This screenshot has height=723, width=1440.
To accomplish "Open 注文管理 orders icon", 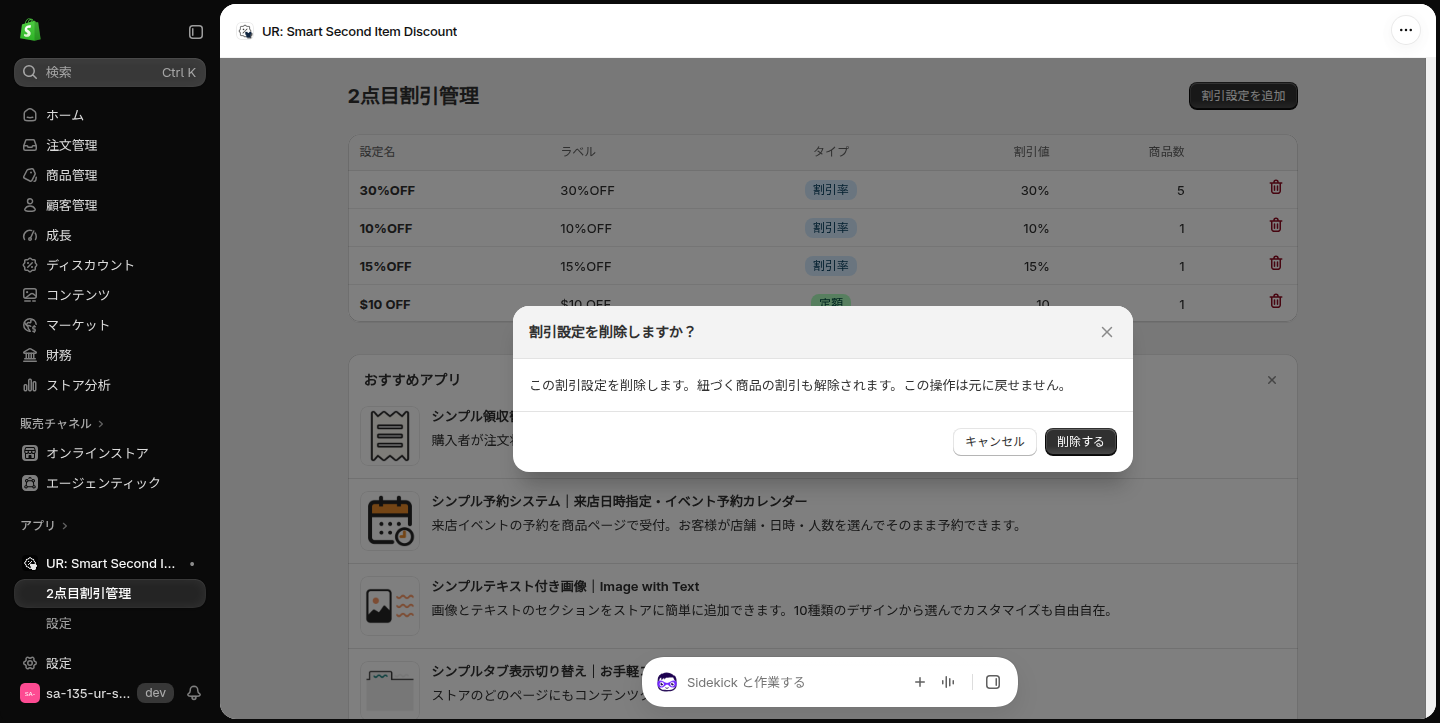I will (x=30, y=145).
